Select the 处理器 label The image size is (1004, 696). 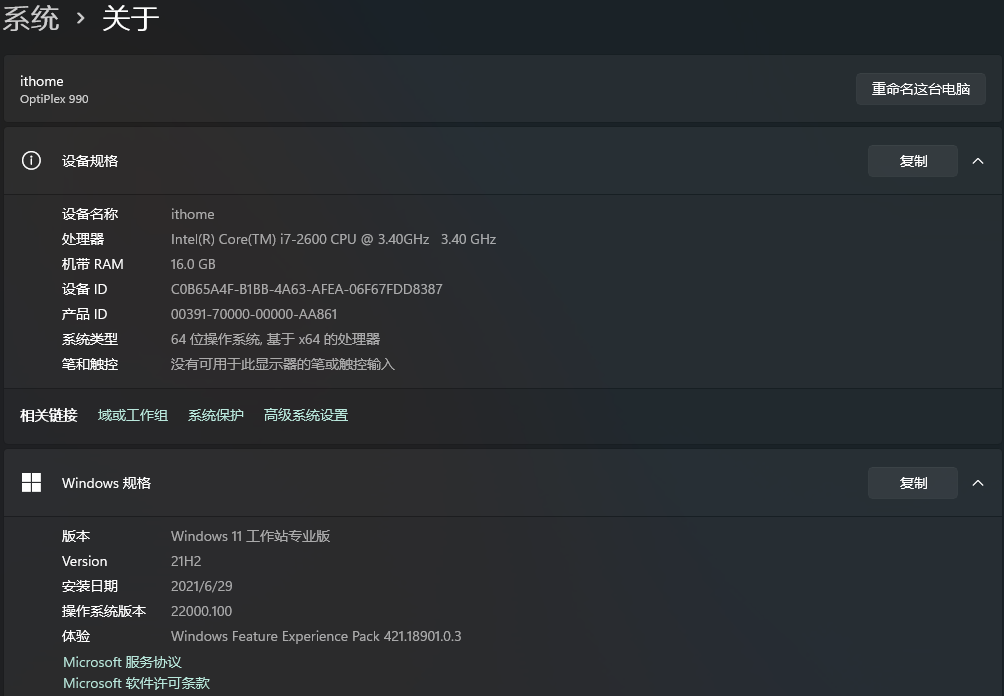pyautogui.click(x=83, y=239)
